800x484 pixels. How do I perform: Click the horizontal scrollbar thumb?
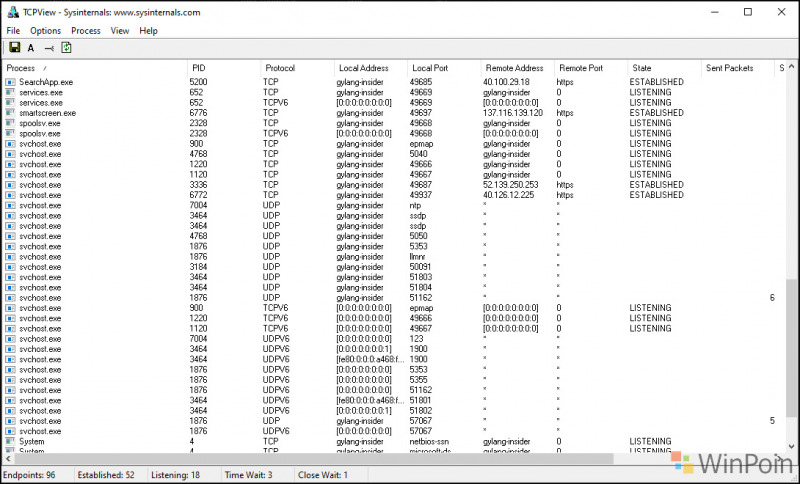click(313, 458)
